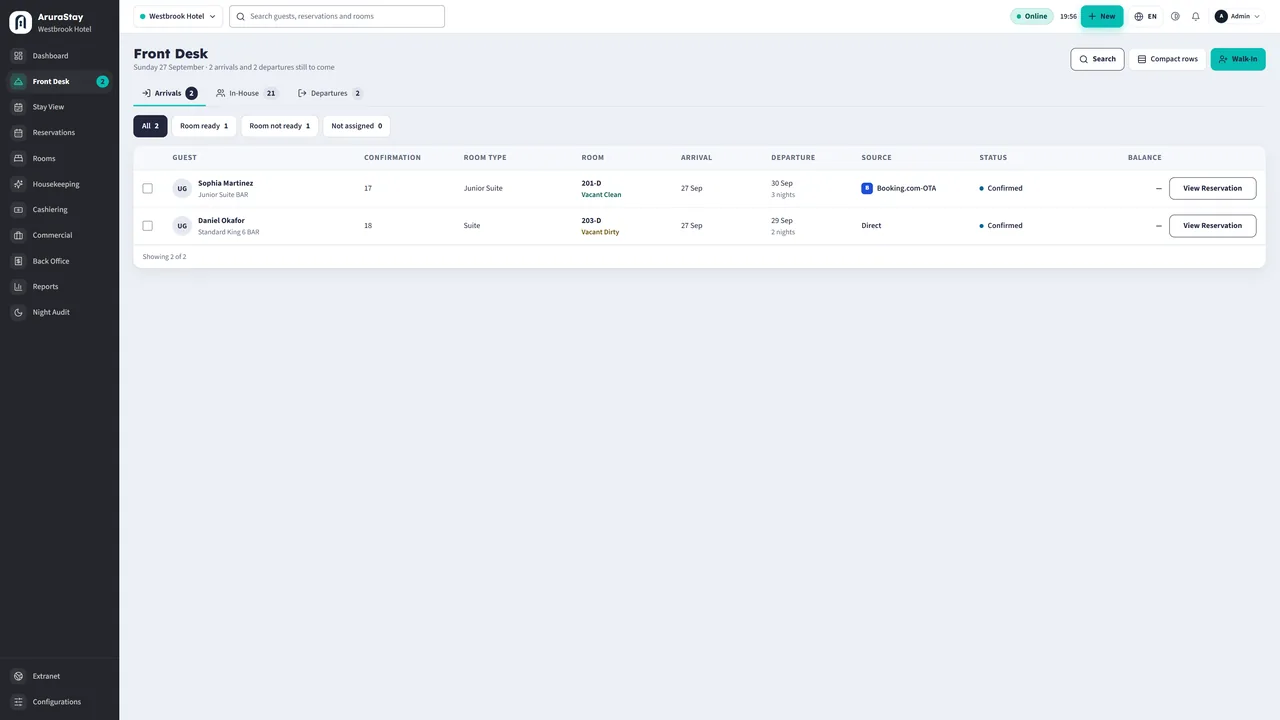
Task: Open the Extranet link in sidebar
Action: 59,676
